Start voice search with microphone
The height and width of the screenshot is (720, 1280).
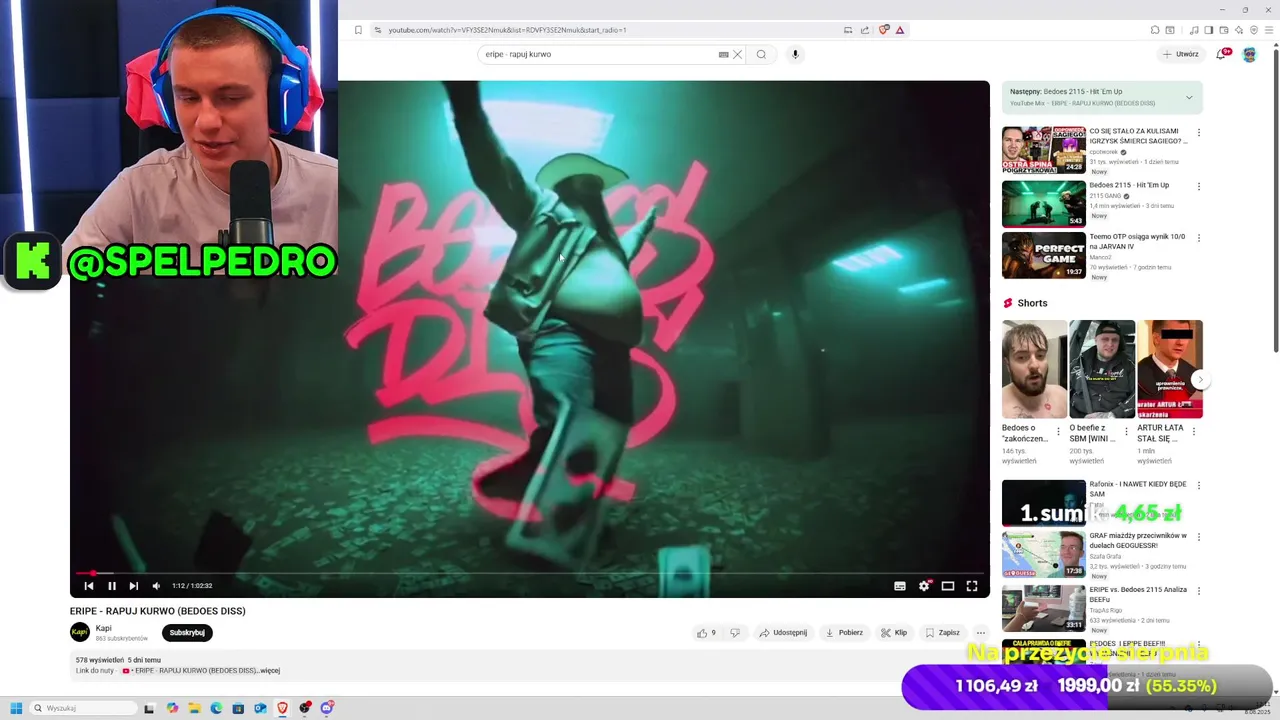point(795,54)
